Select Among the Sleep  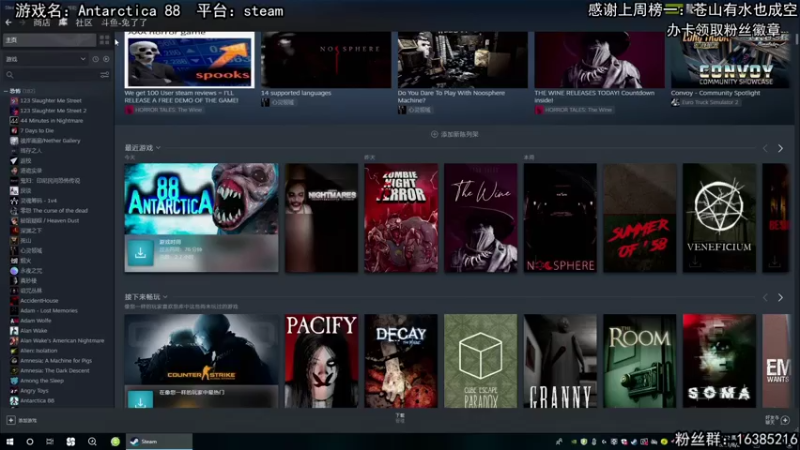click(42, 381)
